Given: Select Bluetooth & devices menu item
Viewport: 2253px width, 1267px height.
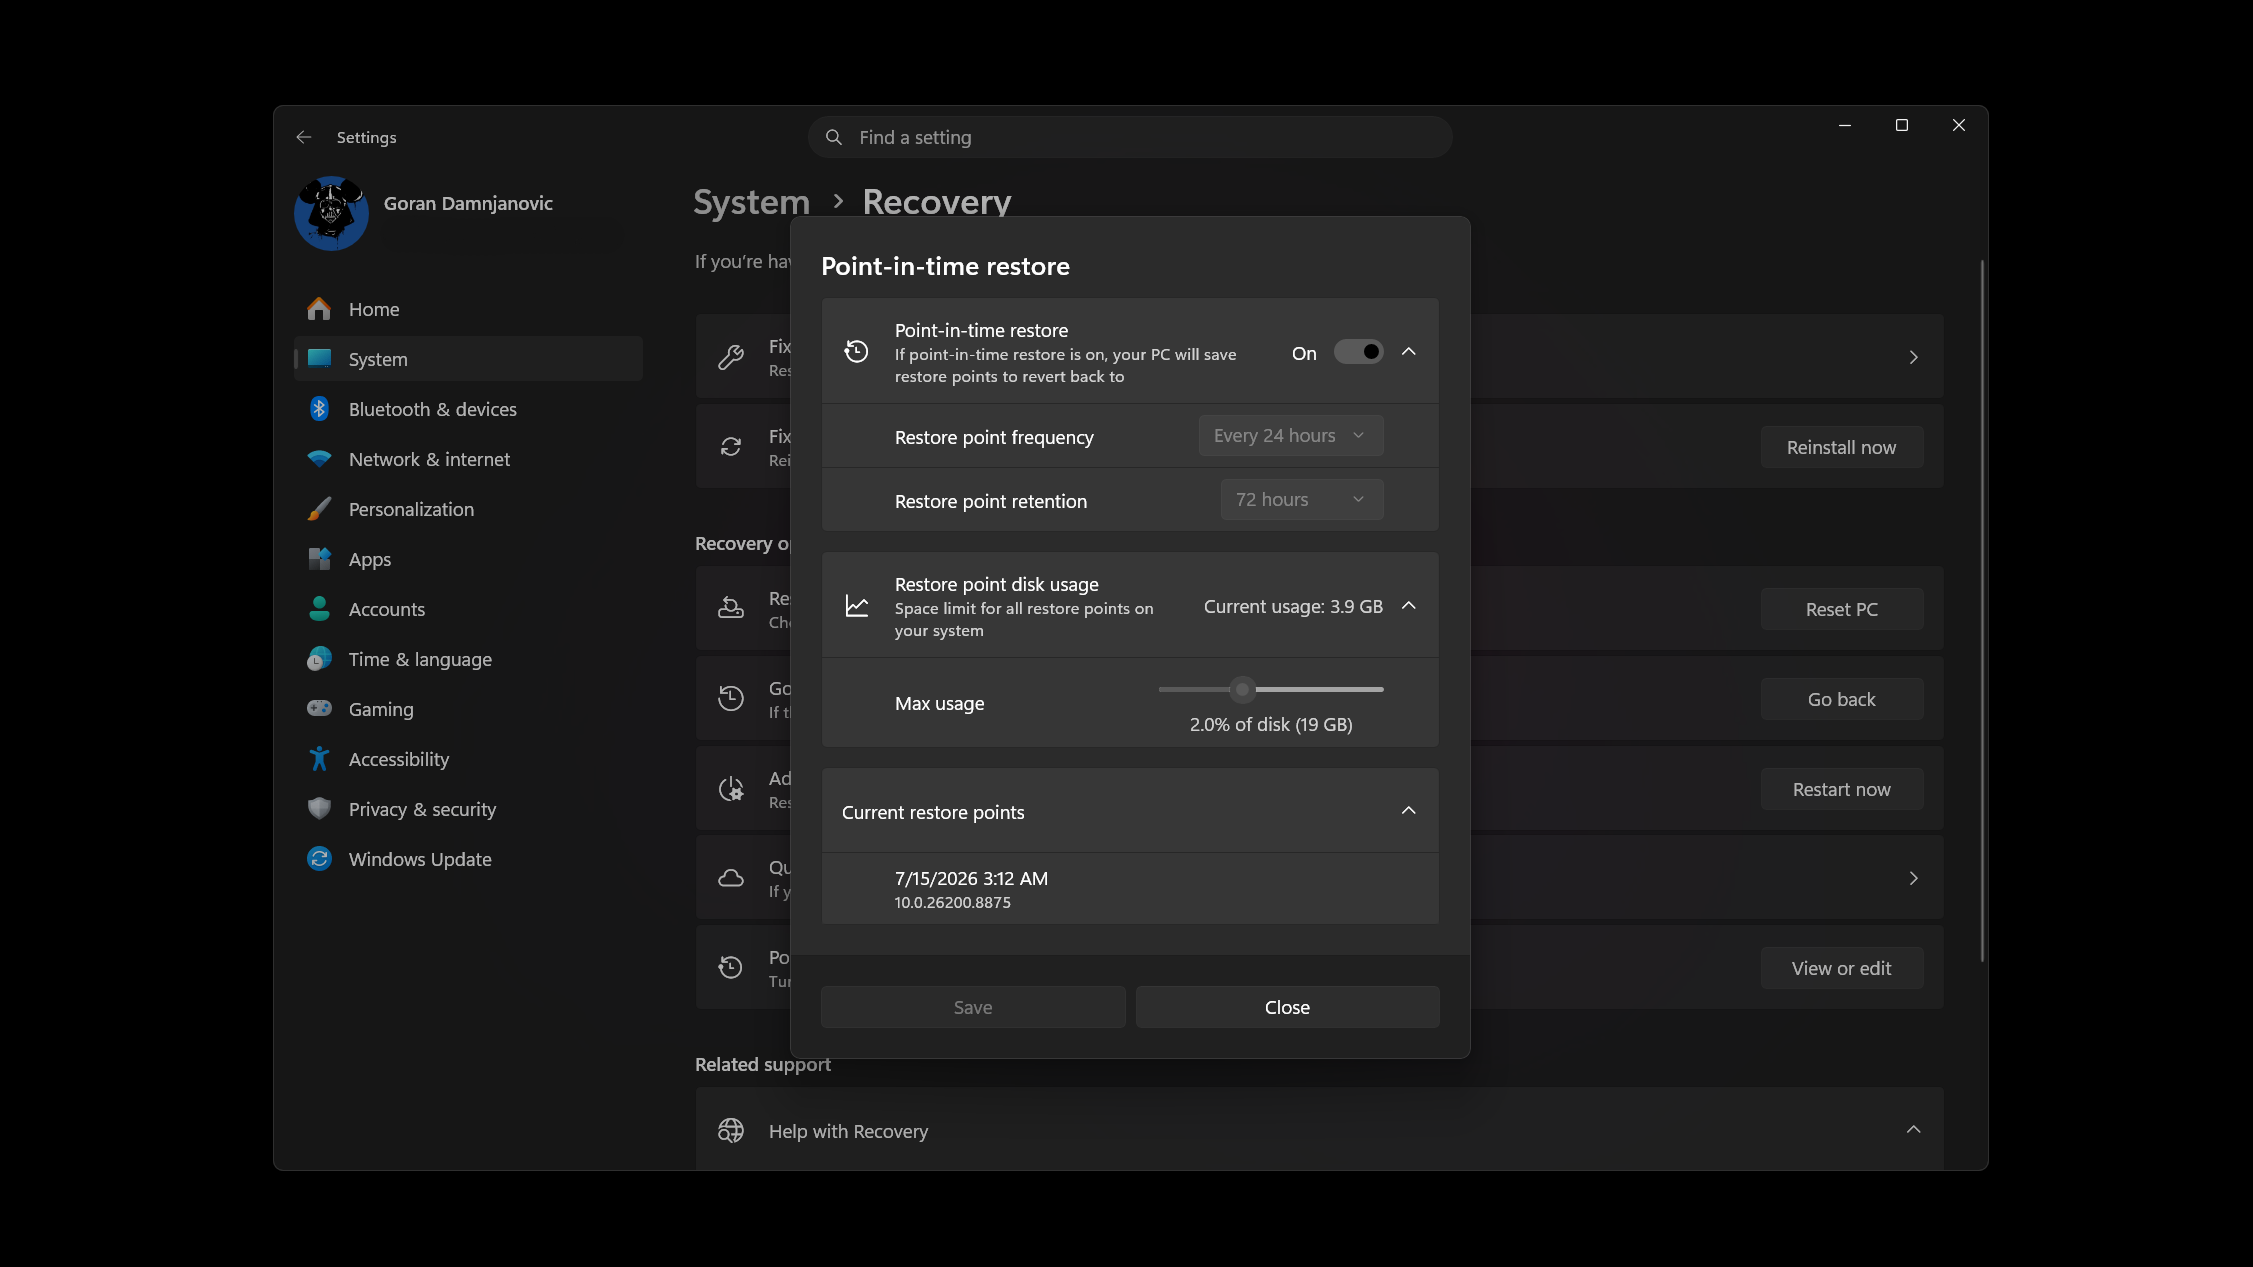Looking at the screenshot, I should click(x=468, y=409).
